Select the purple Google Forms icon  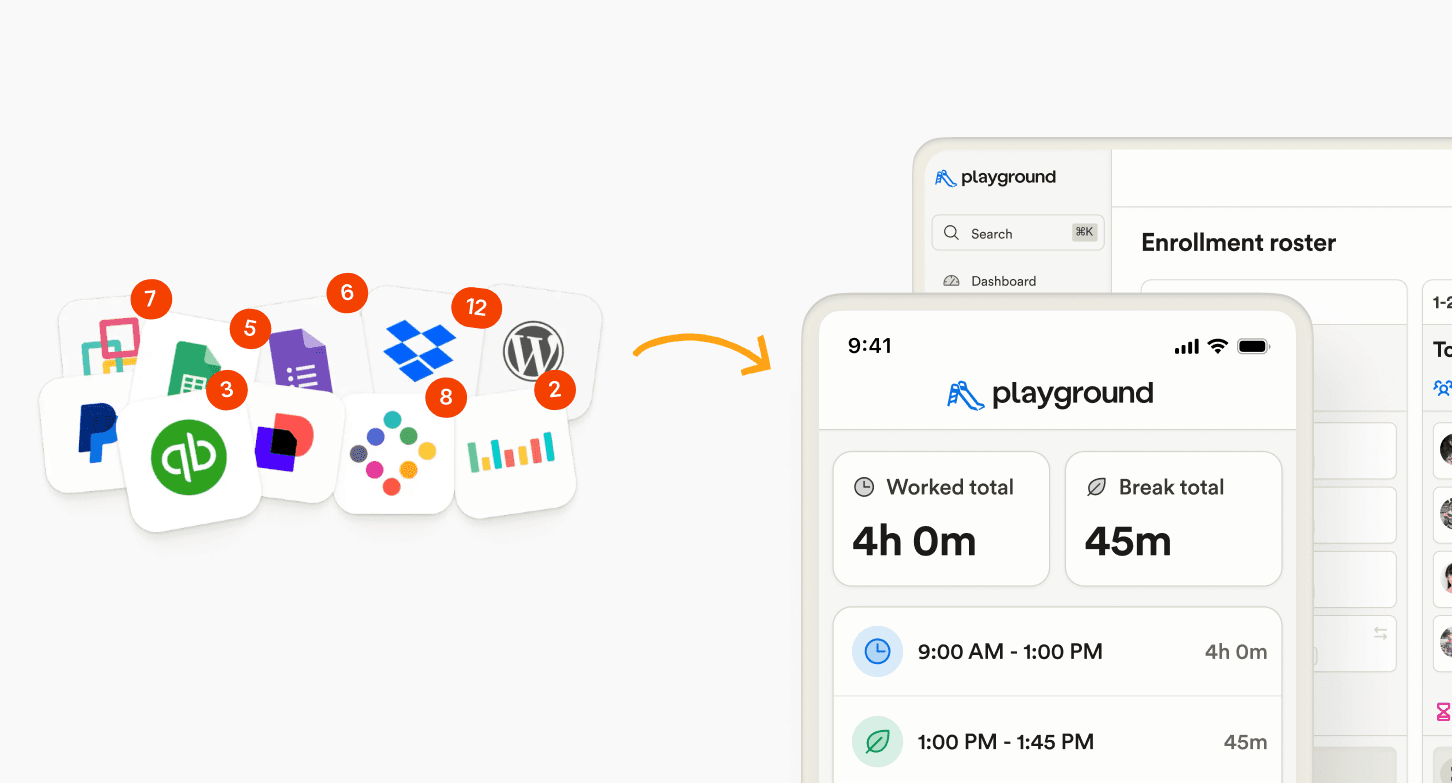[x=299, y=359]
